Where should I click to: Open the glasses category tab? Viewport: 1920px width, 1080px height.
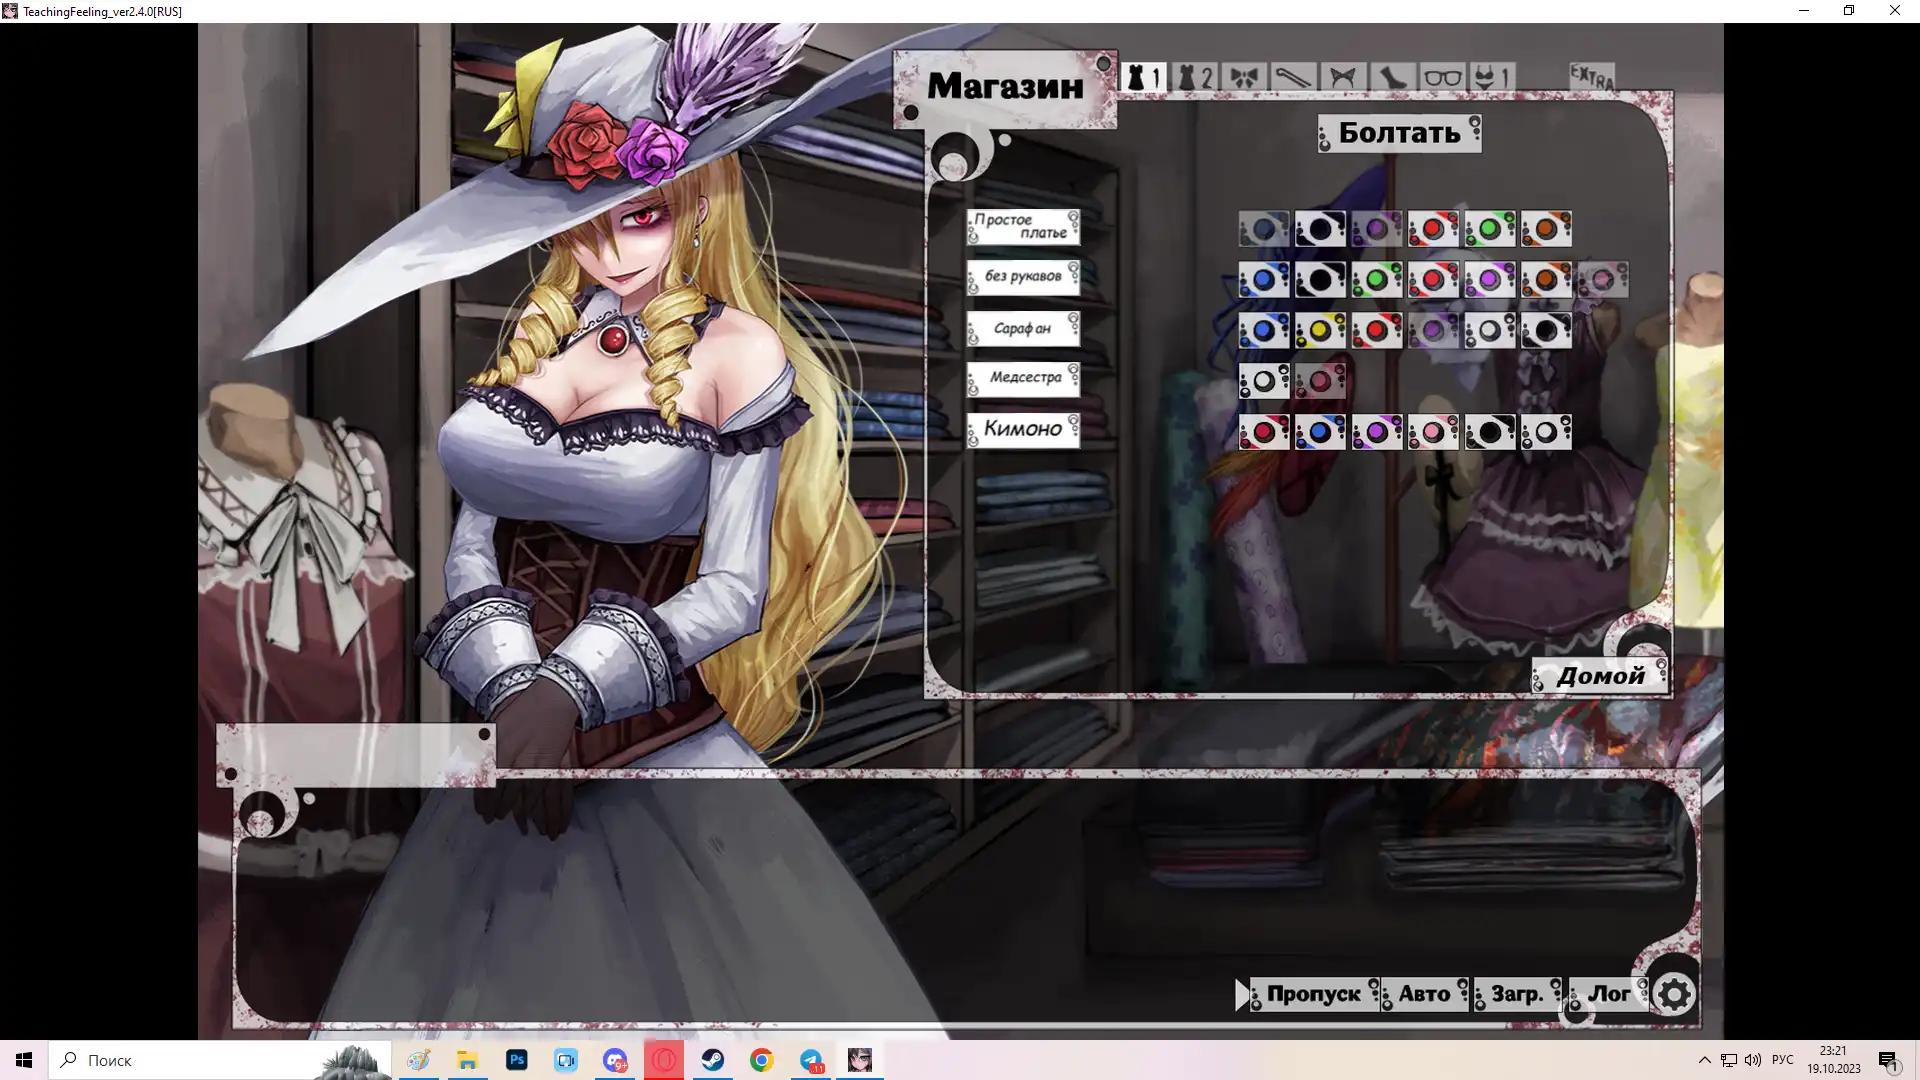coord(1442,77)
